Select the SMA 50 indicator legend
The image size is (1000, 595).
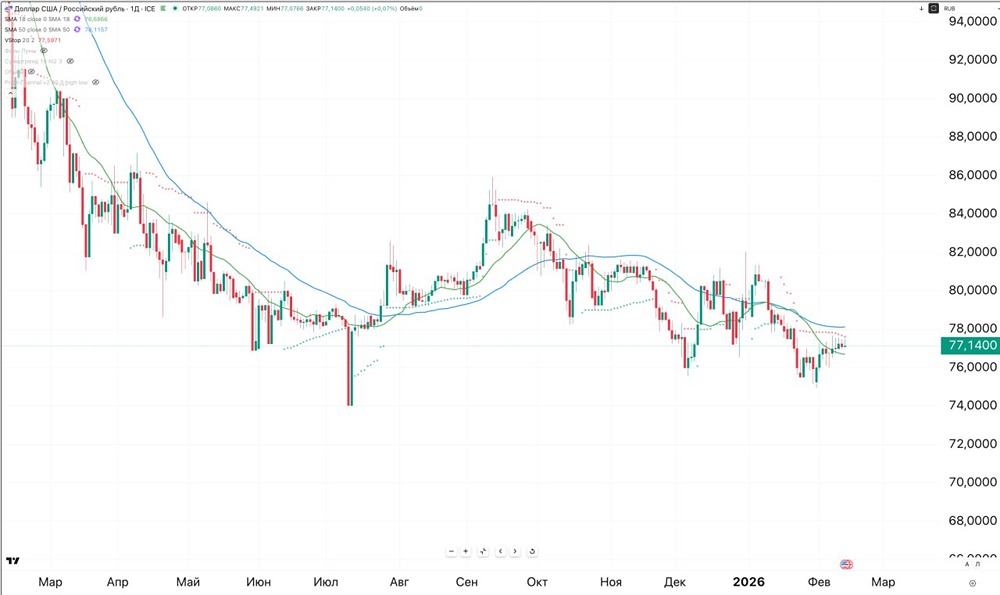point(37,29)
